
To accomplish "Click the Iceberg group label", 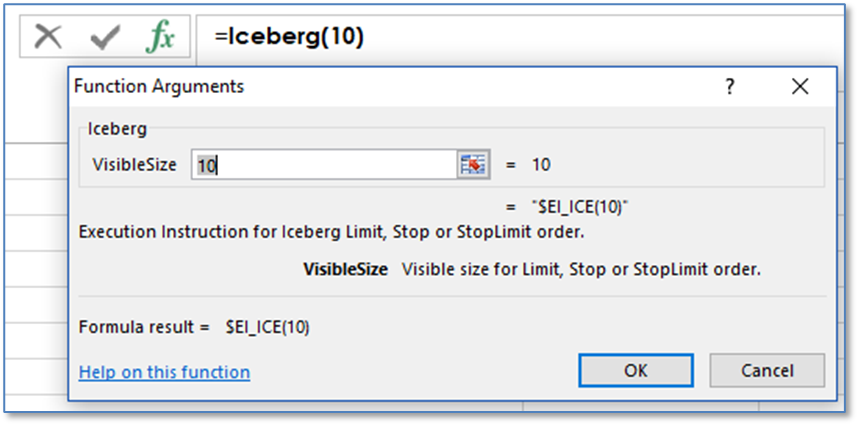I will (x=118, y=128).
